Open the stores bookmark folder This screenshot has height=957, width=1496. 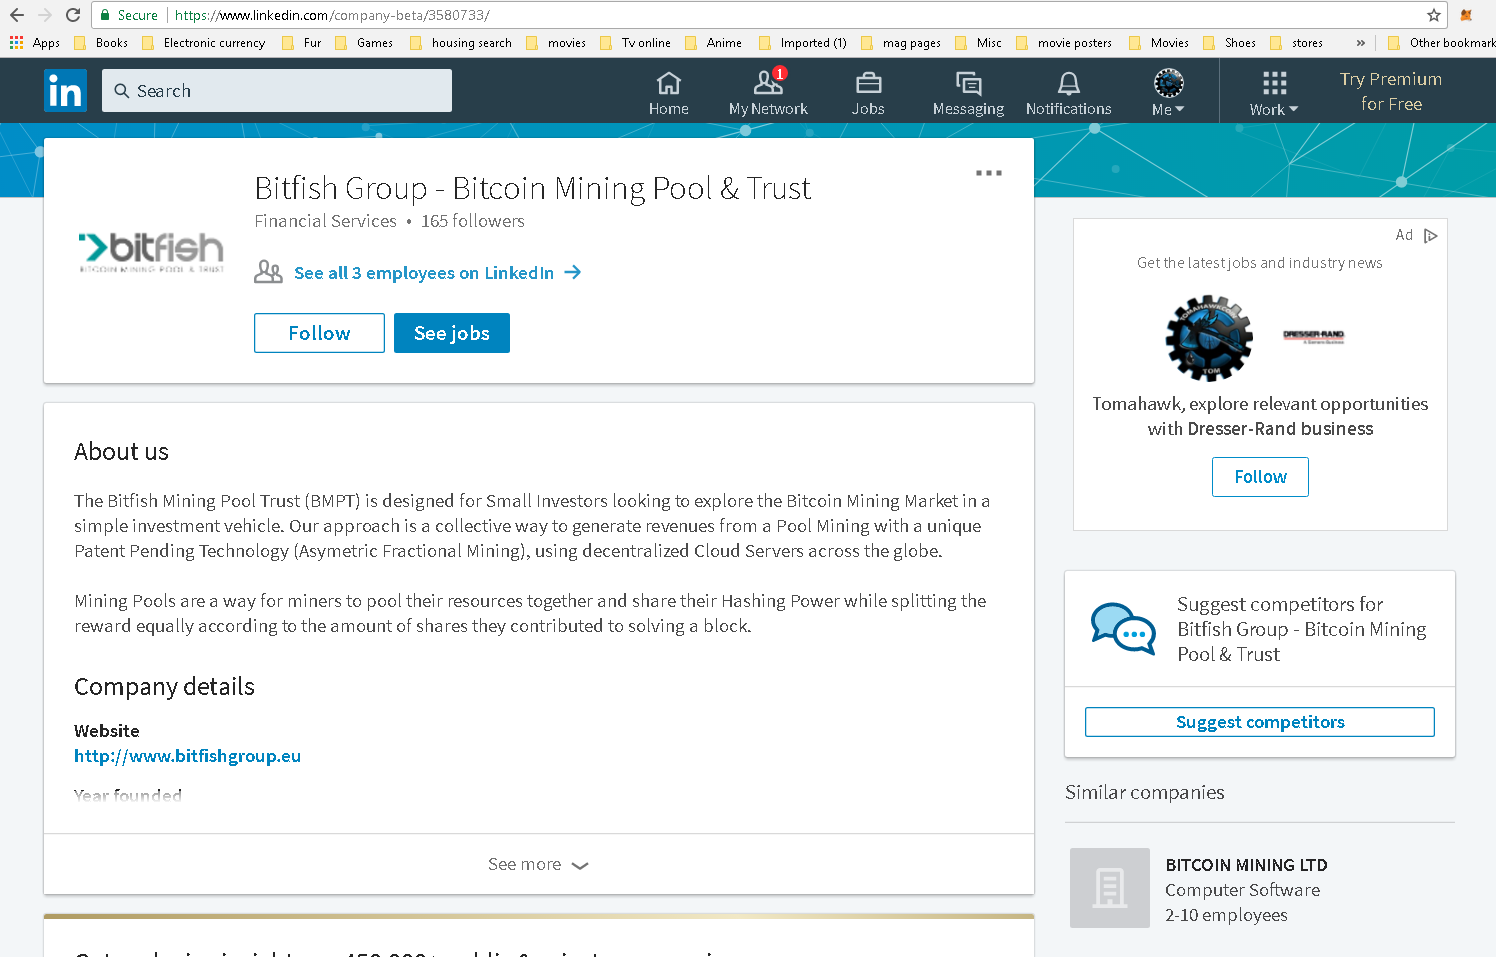[x=1297, y=43]
